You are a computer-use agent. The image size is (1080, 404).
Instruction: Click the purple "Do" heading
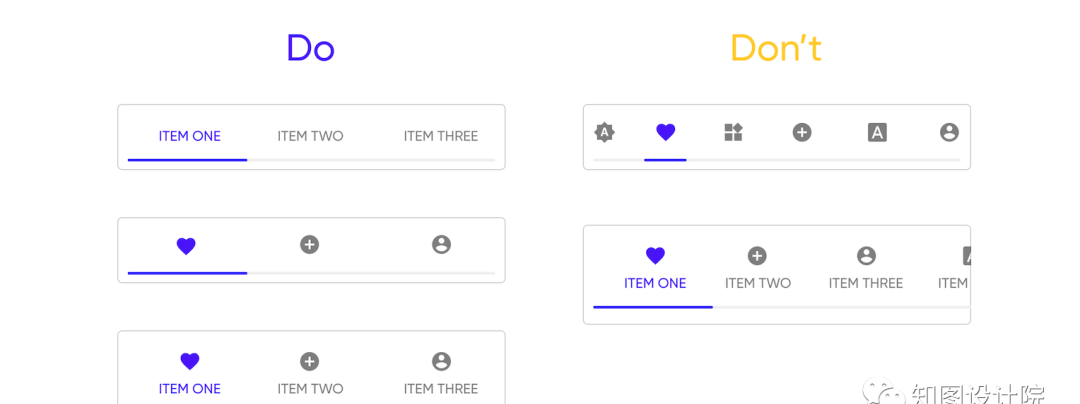coord(311,48)
